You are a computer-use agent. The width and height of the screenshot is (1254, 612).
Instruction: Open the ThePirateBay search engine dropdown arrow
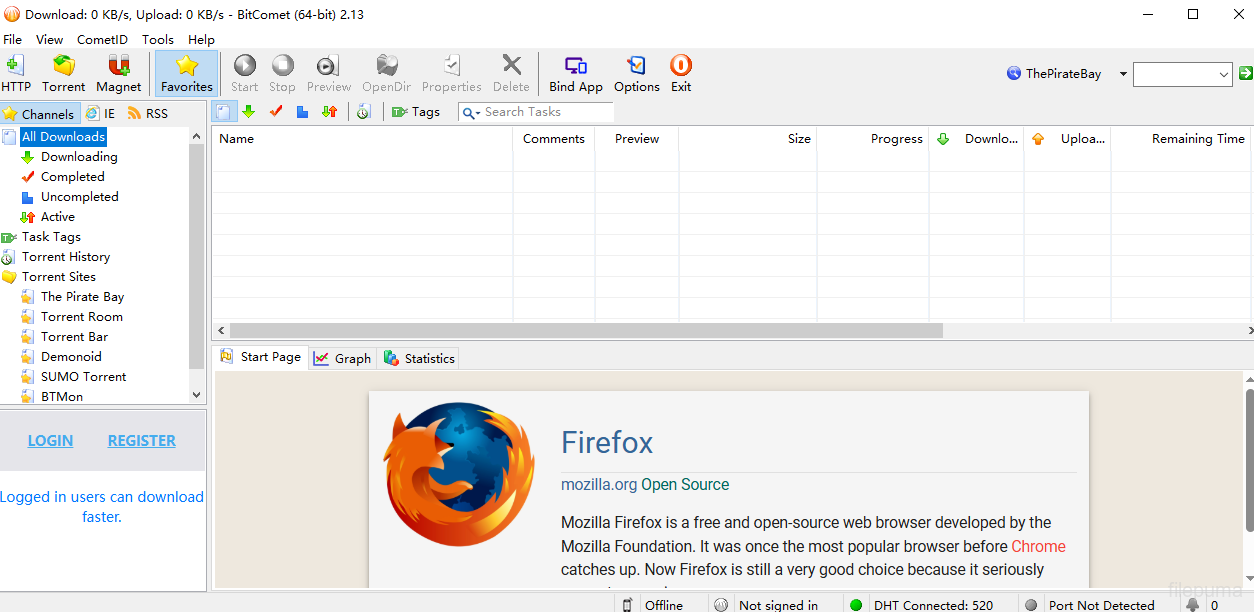pyautogui.click(x=1123, y=74)
